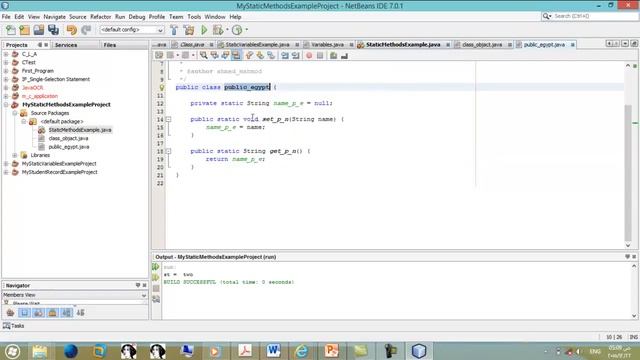Image resolution: width=640 pixels, height=360 pixels.
Task: Open the Source menu
Action: 78,17
